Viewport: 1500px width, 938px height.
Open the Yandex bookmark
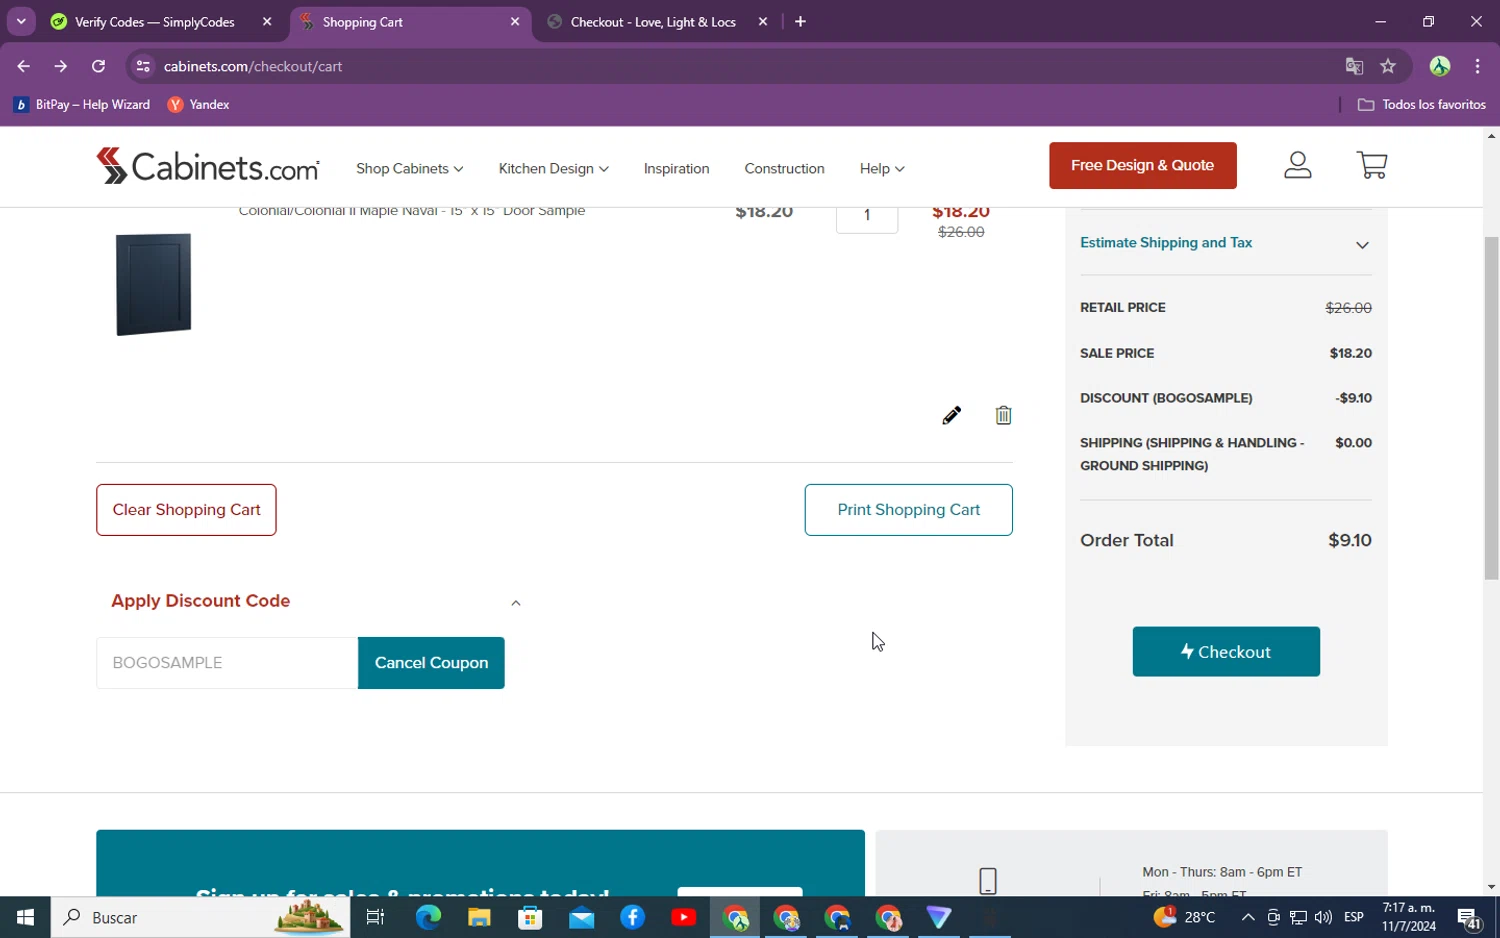coord(198,104)
